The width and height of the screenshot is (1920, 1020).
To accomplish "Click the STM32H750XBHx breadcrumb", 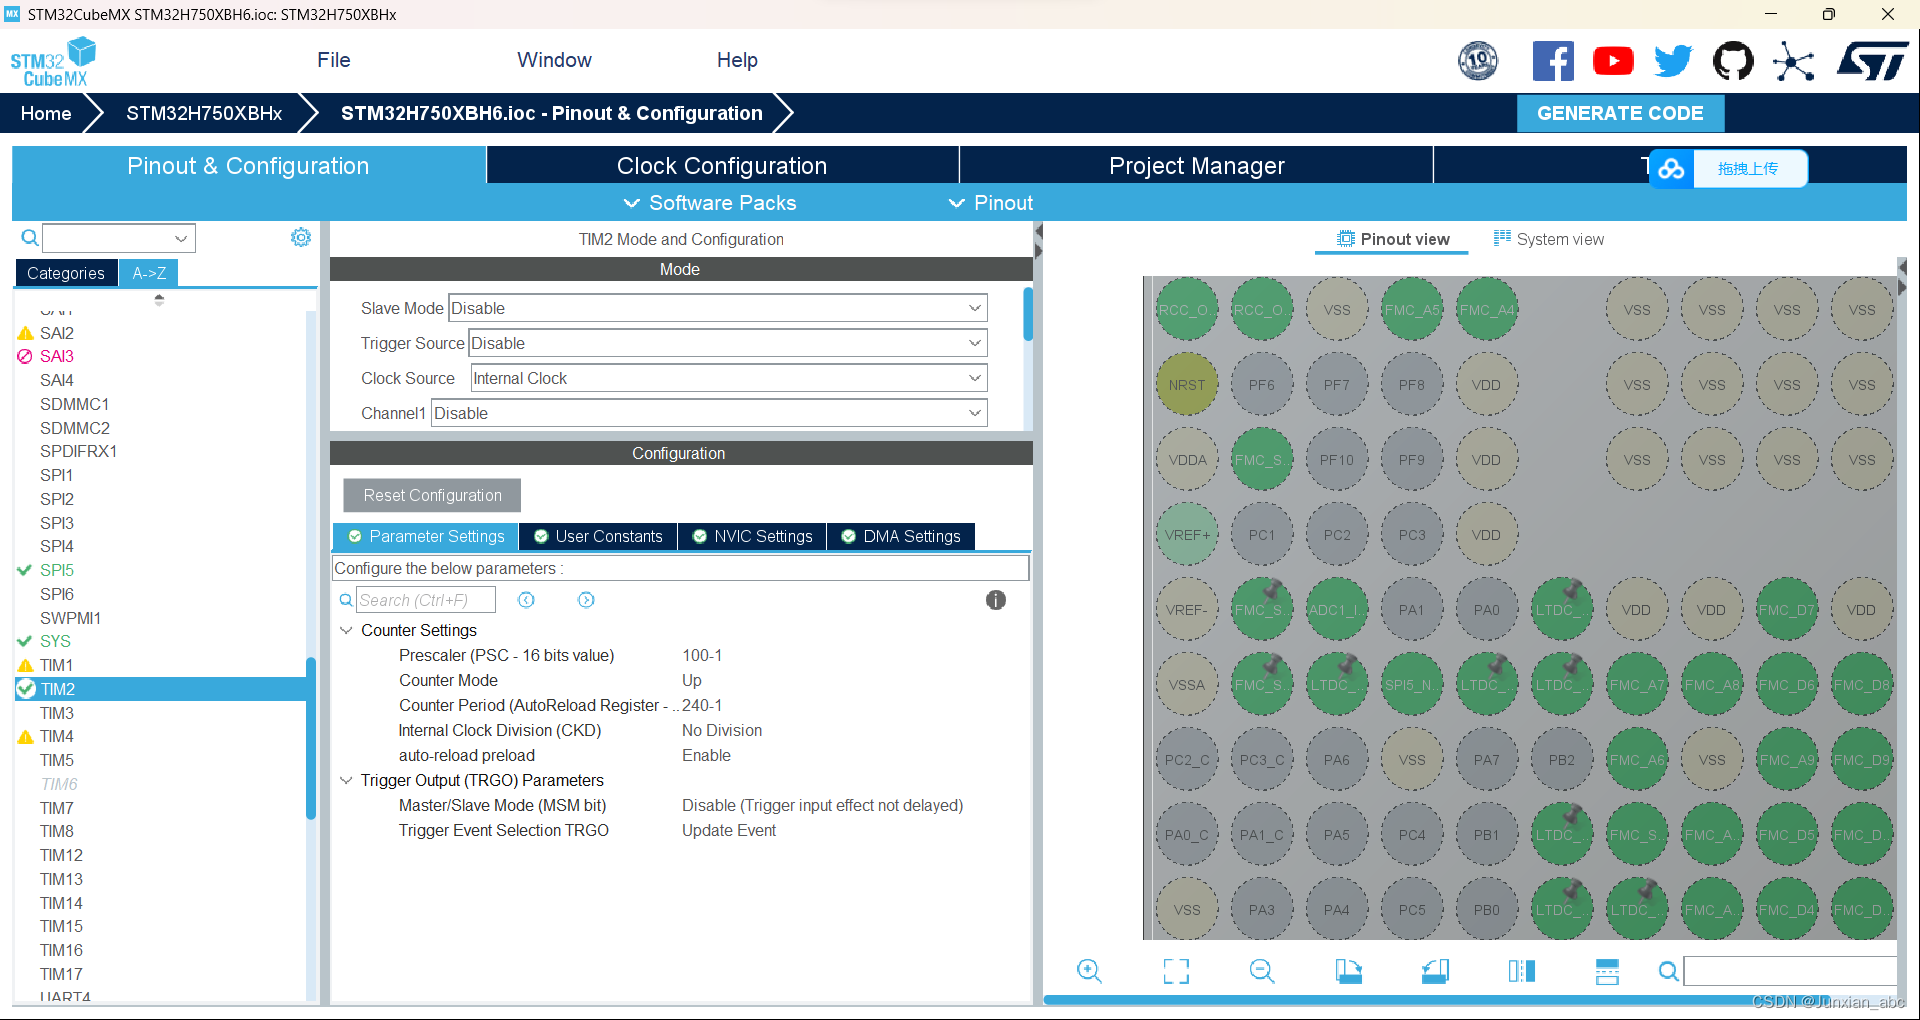I will tap(204, 113).
